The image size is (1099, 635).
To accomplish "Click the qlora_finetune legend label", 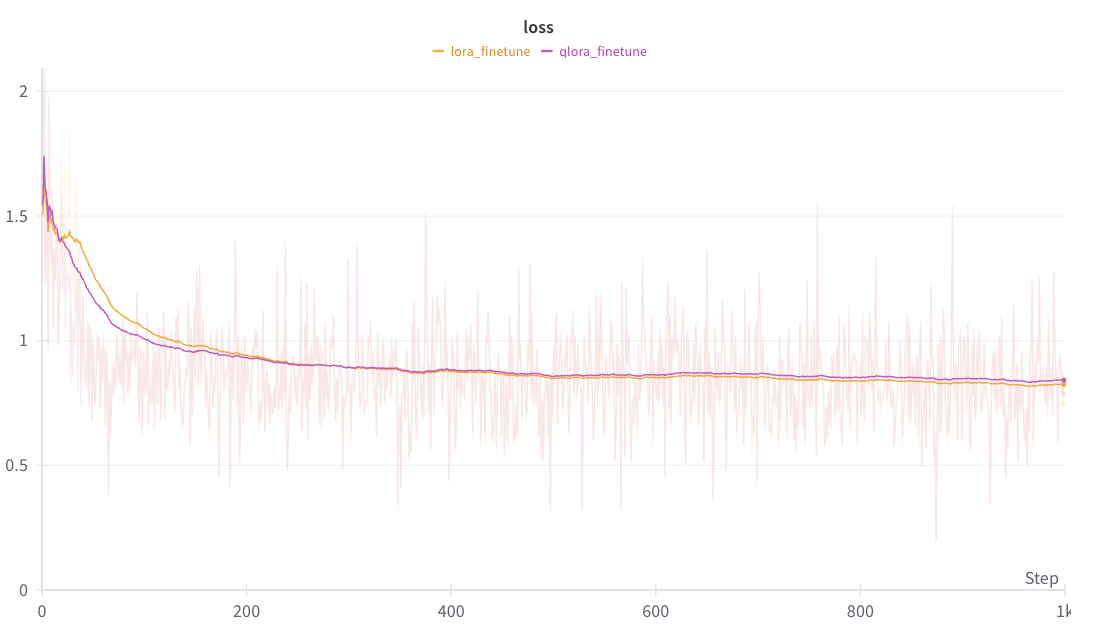I will [x=602, y=51].
